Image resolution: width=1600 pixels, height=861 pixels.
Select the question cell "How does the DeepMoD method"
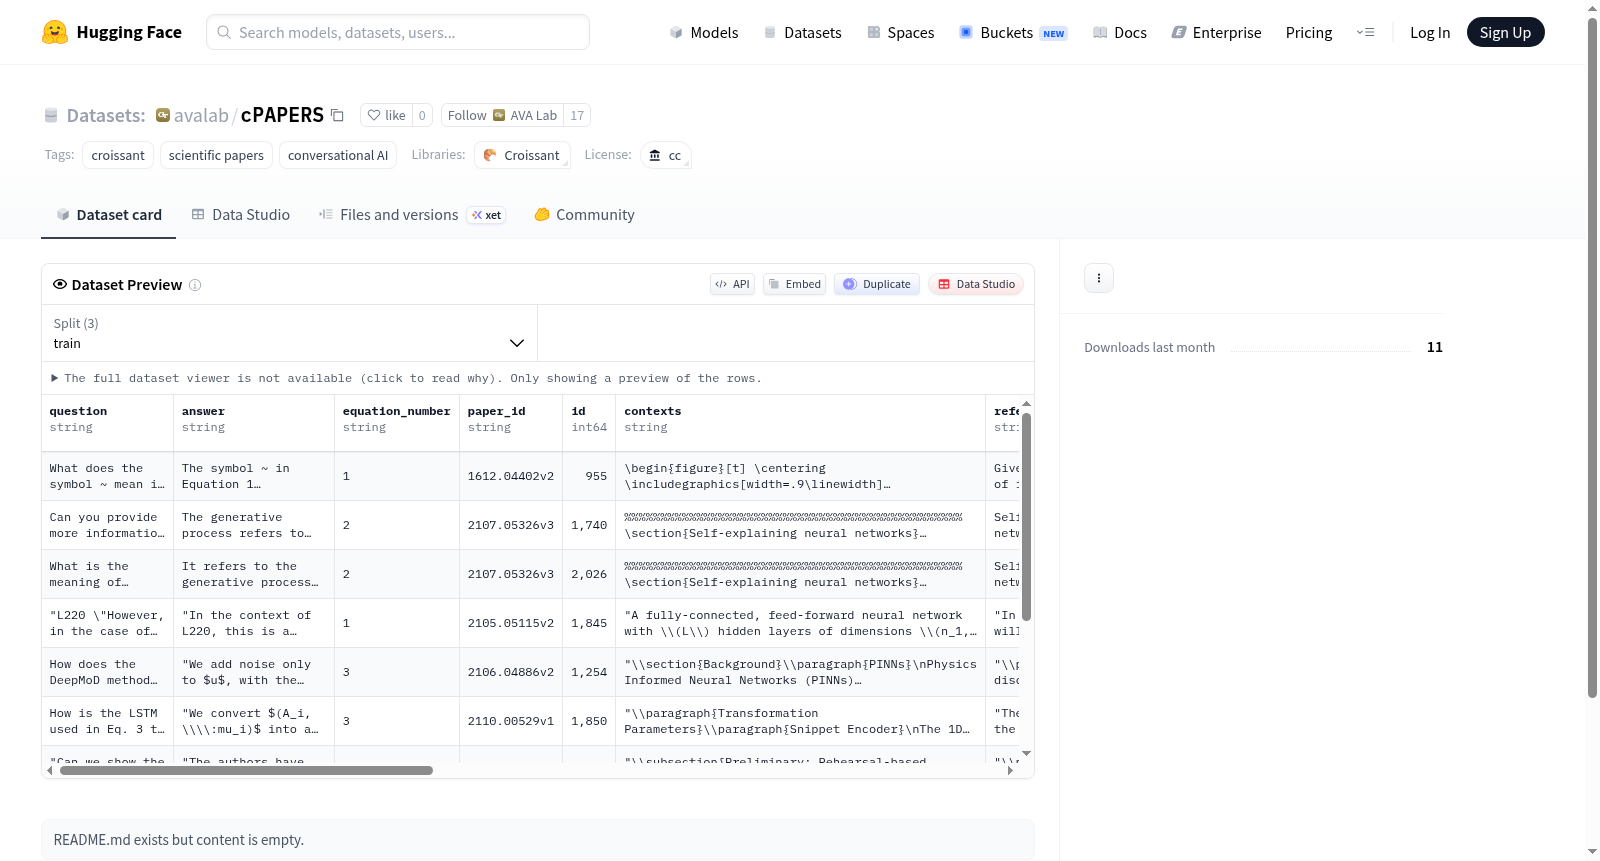tap(107, 672)
